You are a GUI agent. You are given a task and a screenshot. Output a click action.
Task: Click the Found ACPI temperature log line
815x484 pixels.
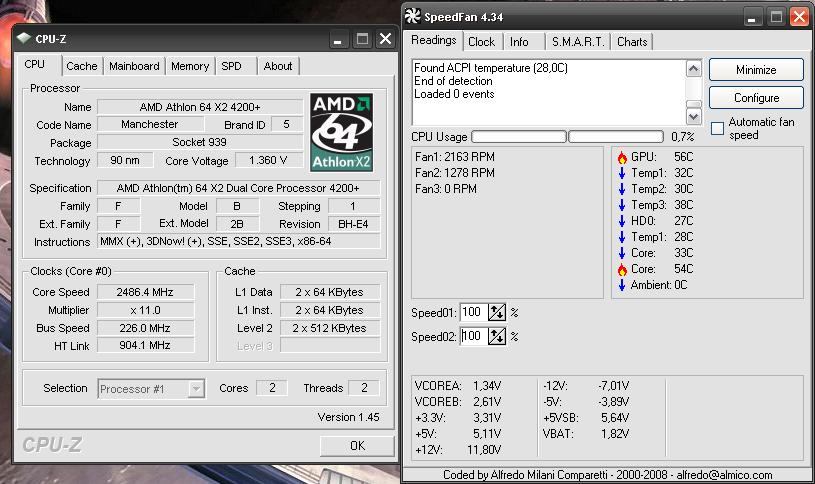click(x=491, y=68)
